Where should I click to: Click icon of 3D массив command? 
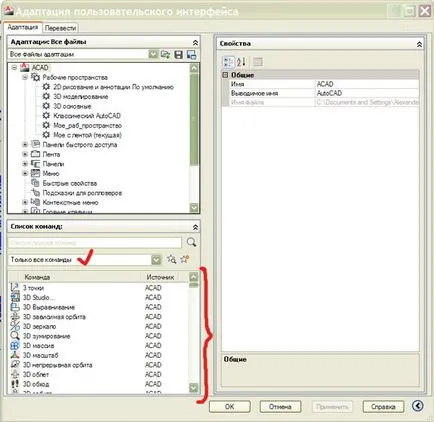coord(15,345)
